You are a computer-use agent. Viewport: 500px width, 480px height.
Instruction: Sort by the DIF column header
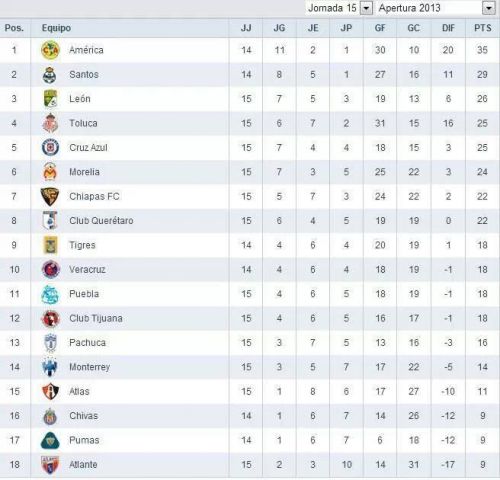448,28
